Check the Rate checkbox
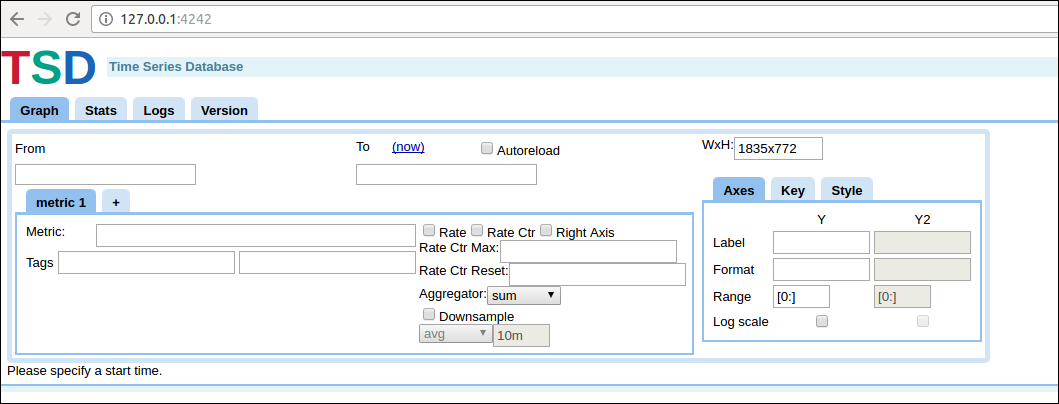The height and width of the screenshot is (404, 1059). point(429,230)
